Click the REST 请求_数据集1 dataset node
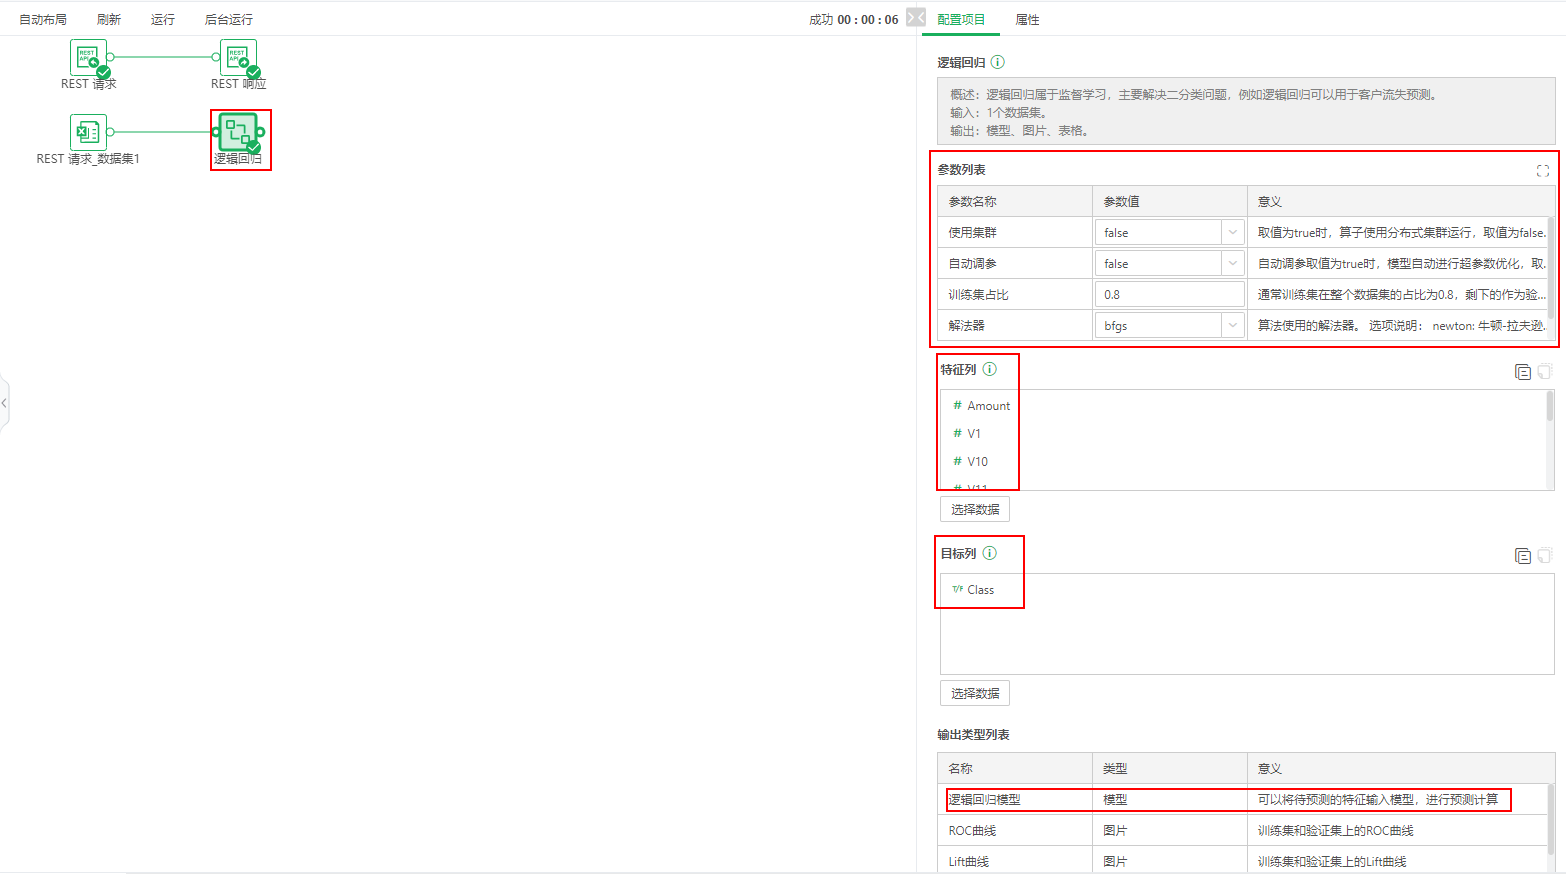The image size is (1566, 874). coord(88,131)
